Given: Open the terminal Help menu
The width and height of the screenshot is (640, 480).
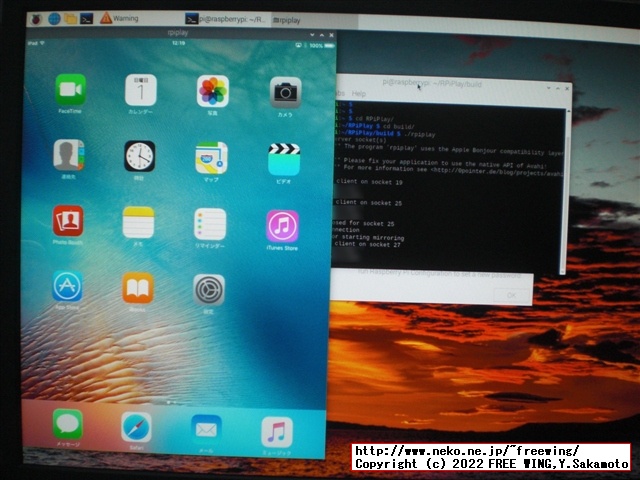Looking at the screenshot, I should [358, 94].
